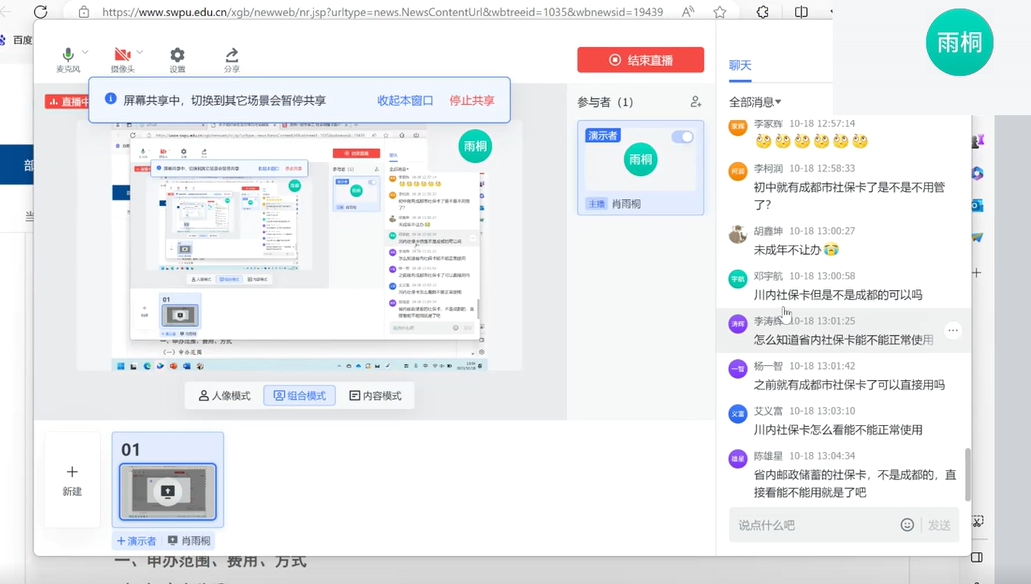Viewport: 1031px width, 584px height.
Task: Open the settings (设置) gear icon
Action: click(177, 55)
